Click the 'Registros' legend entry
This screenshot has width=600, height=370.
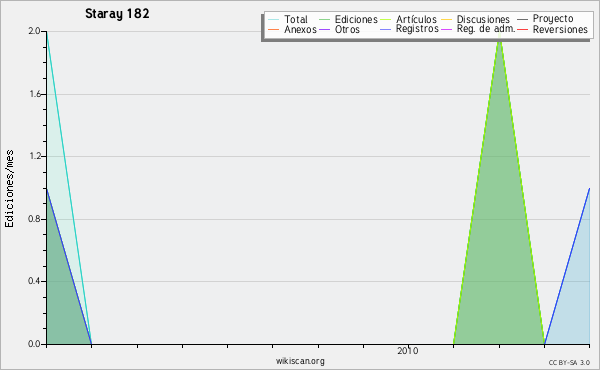pyautogui.click(x=417, y=29)
